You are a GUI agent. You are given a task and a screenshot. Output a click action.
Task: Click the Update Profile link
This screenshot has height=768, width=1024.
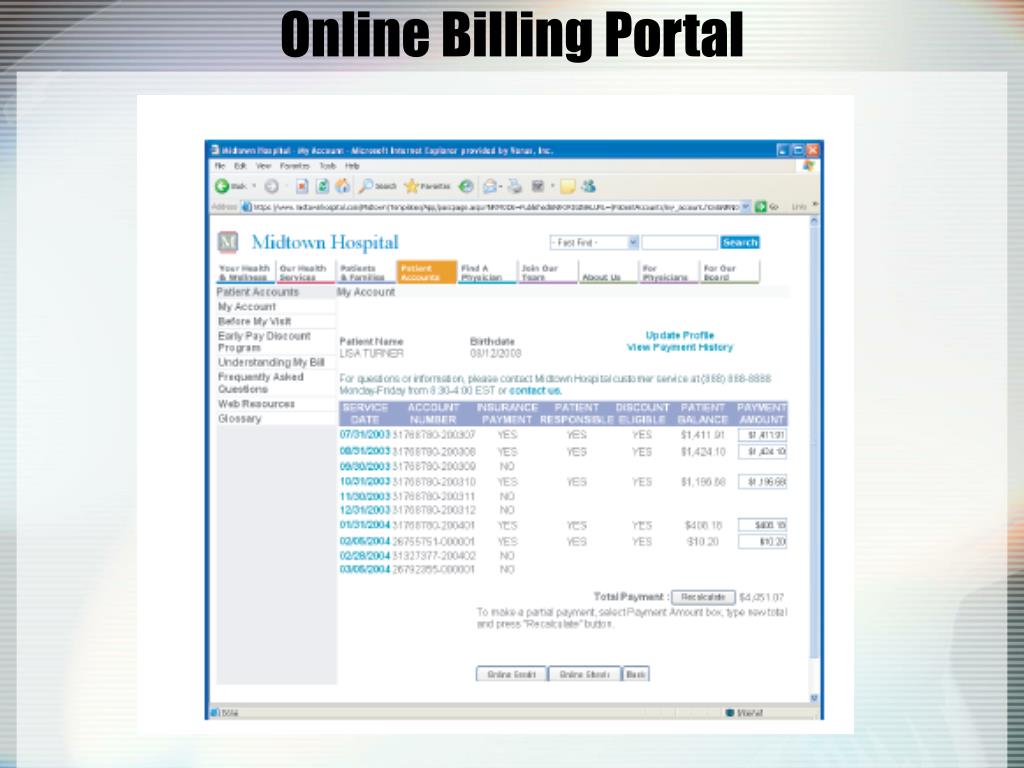pos(680,335)
